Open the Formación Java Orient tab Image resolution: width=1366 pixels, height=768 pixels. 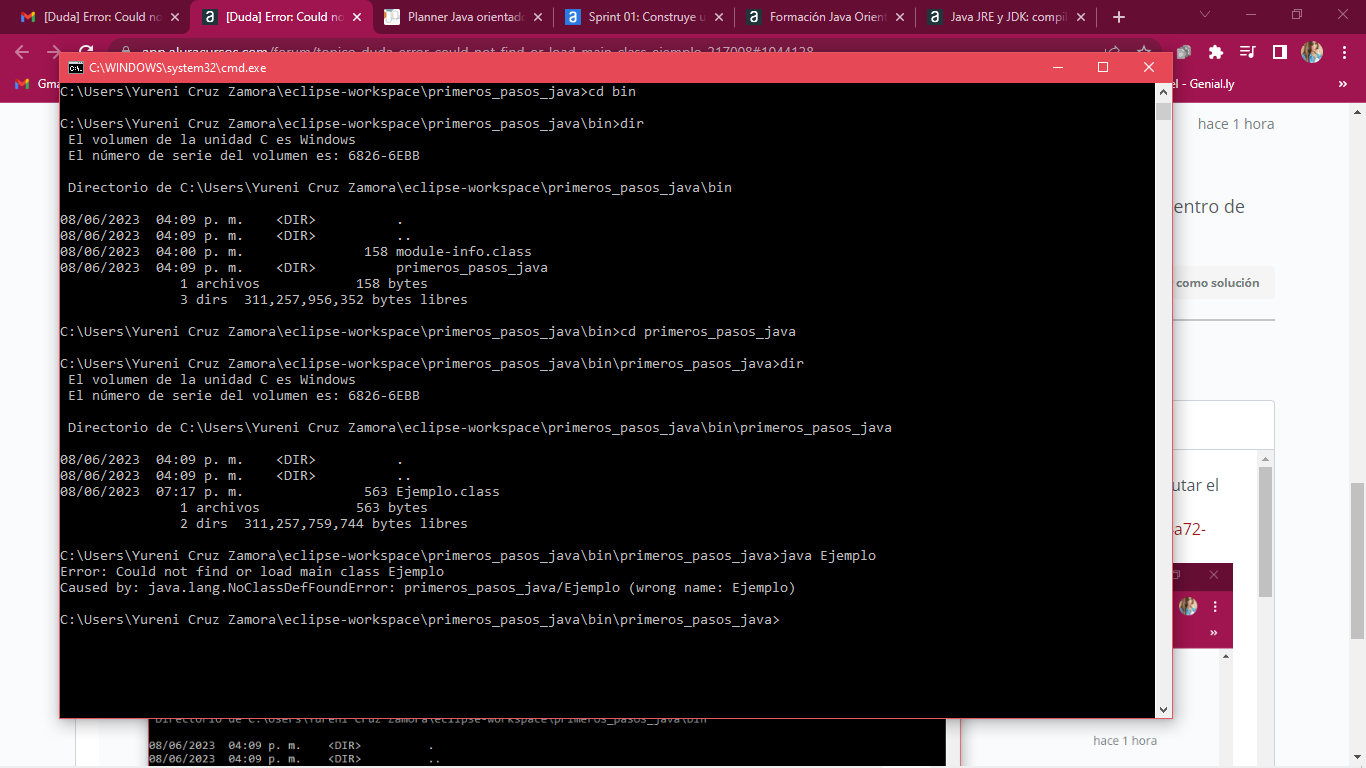point(825,17)
